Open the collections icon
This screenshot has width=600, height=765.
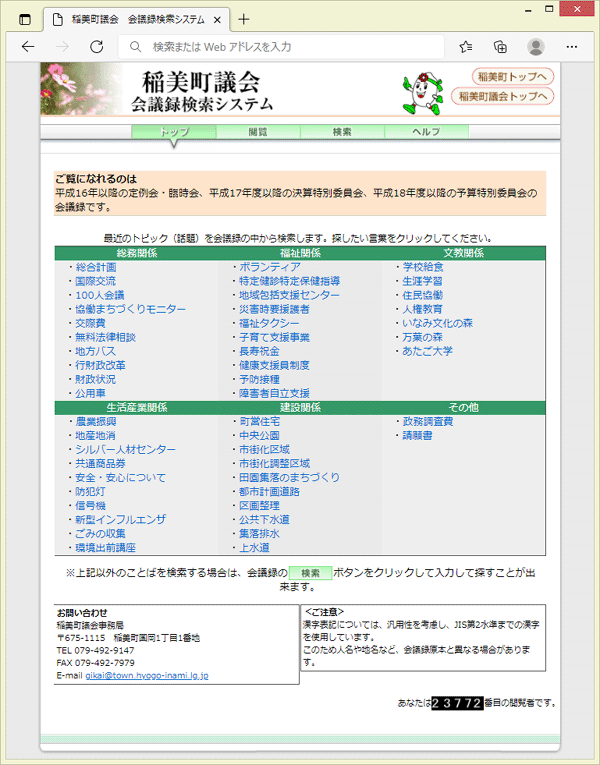(500, 47)
